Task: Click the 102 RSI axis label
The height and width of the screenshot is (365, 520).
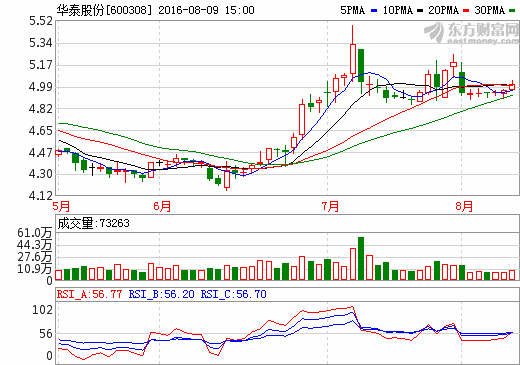Action: pos(42,310)
